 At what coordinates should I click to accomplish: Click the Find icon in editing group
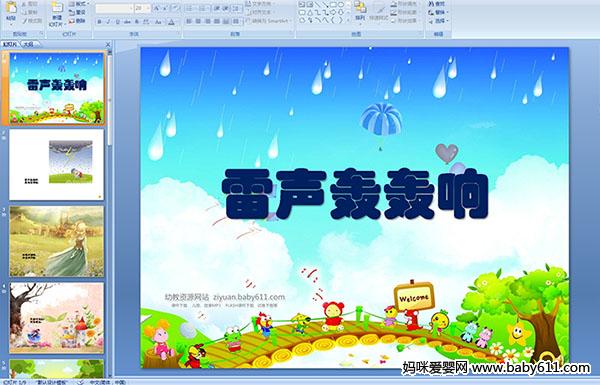[437, 4]
